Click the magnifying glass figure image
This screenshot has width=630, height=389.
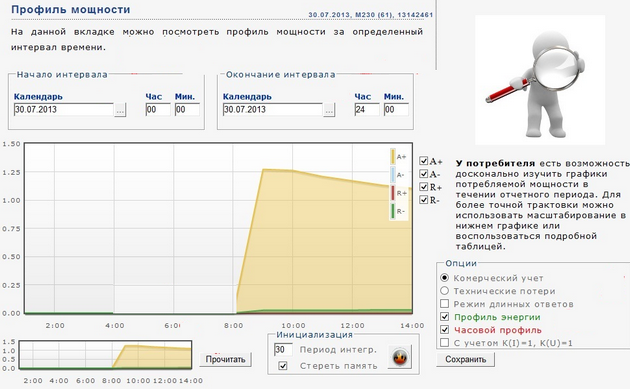click(540, 80)
